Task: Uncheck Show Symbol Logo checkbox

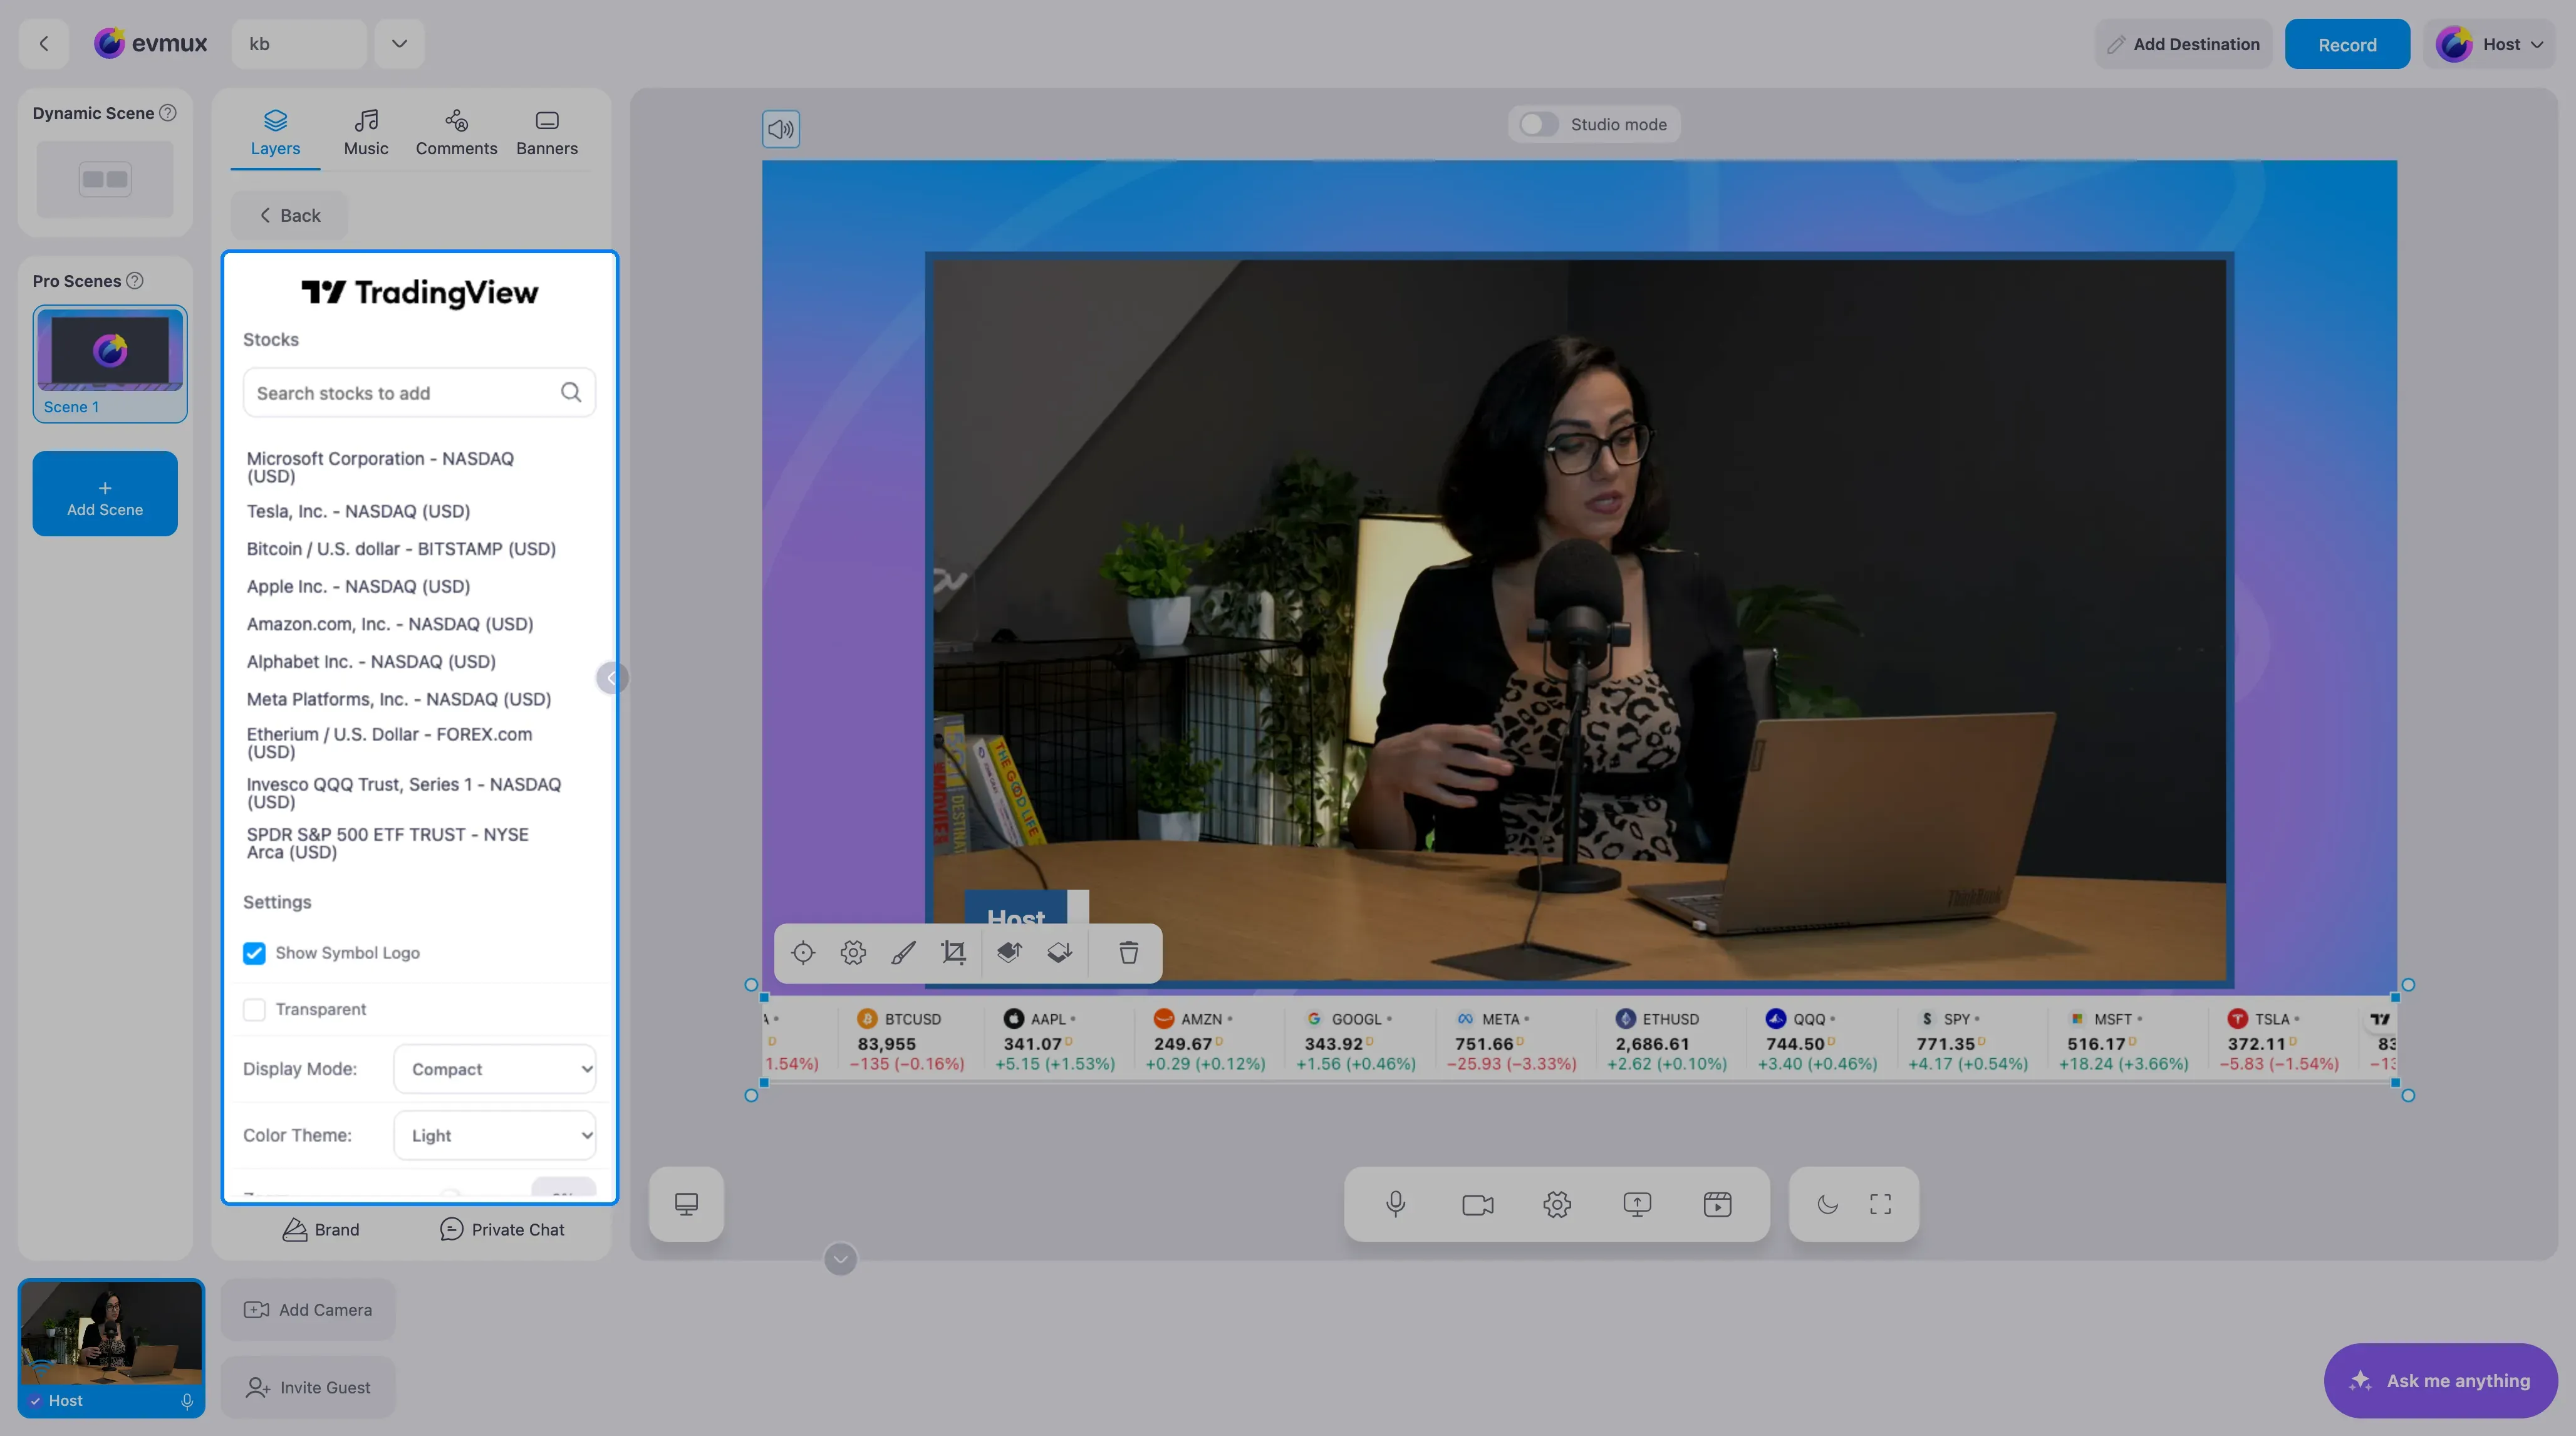Action: (x=254, y=953)
